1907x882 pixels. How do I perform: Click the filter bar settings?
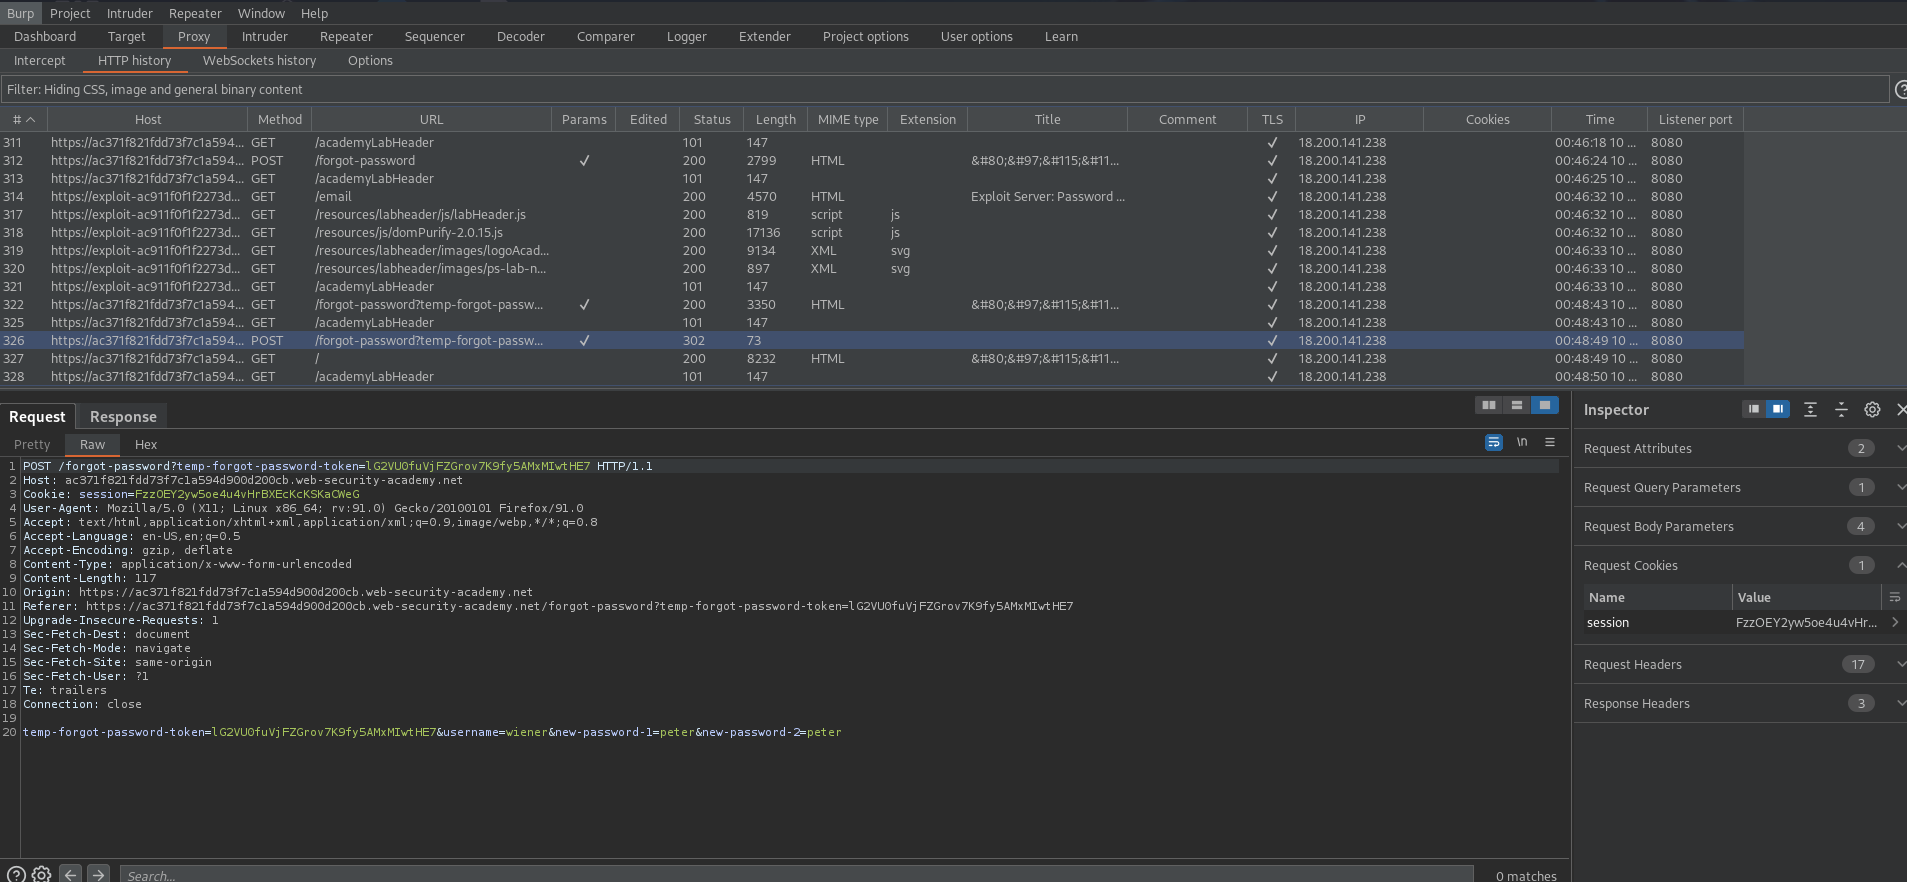pyautogui.click(x=945, y=90)
